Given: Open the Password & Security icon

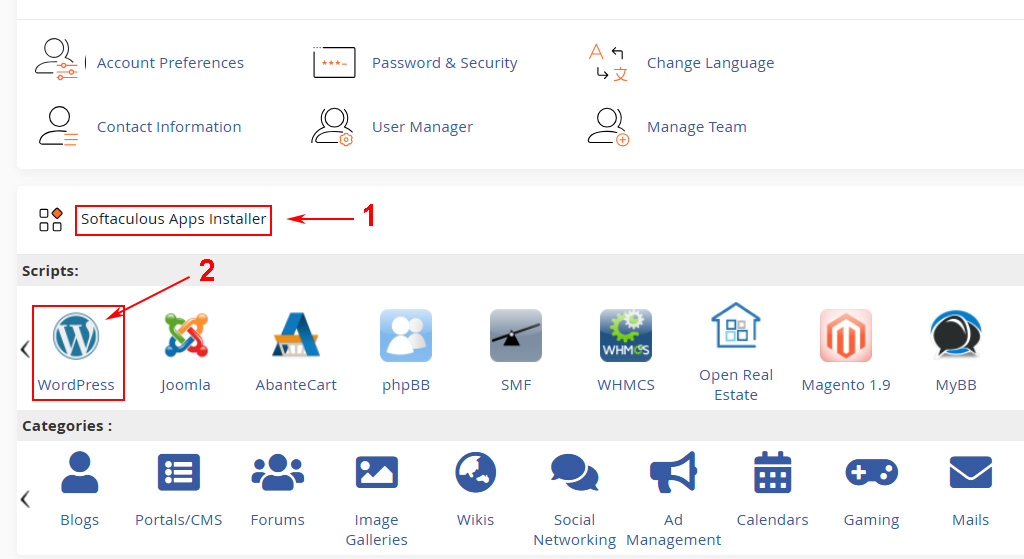Looking at the screenshot, I should click(334, 63).
